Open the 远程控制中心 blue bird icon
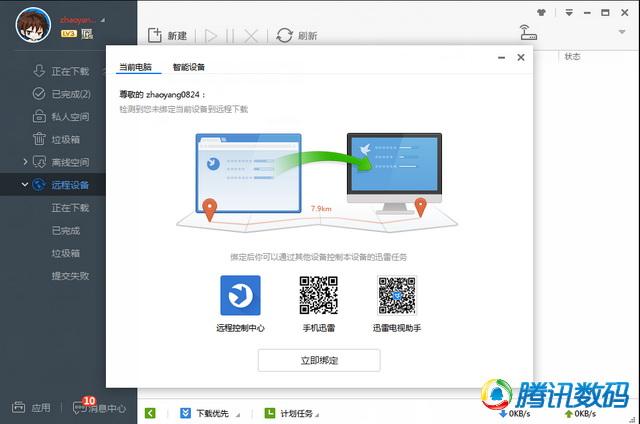The width and height of the screenshot is (640, 424). (x=240, y=295)
